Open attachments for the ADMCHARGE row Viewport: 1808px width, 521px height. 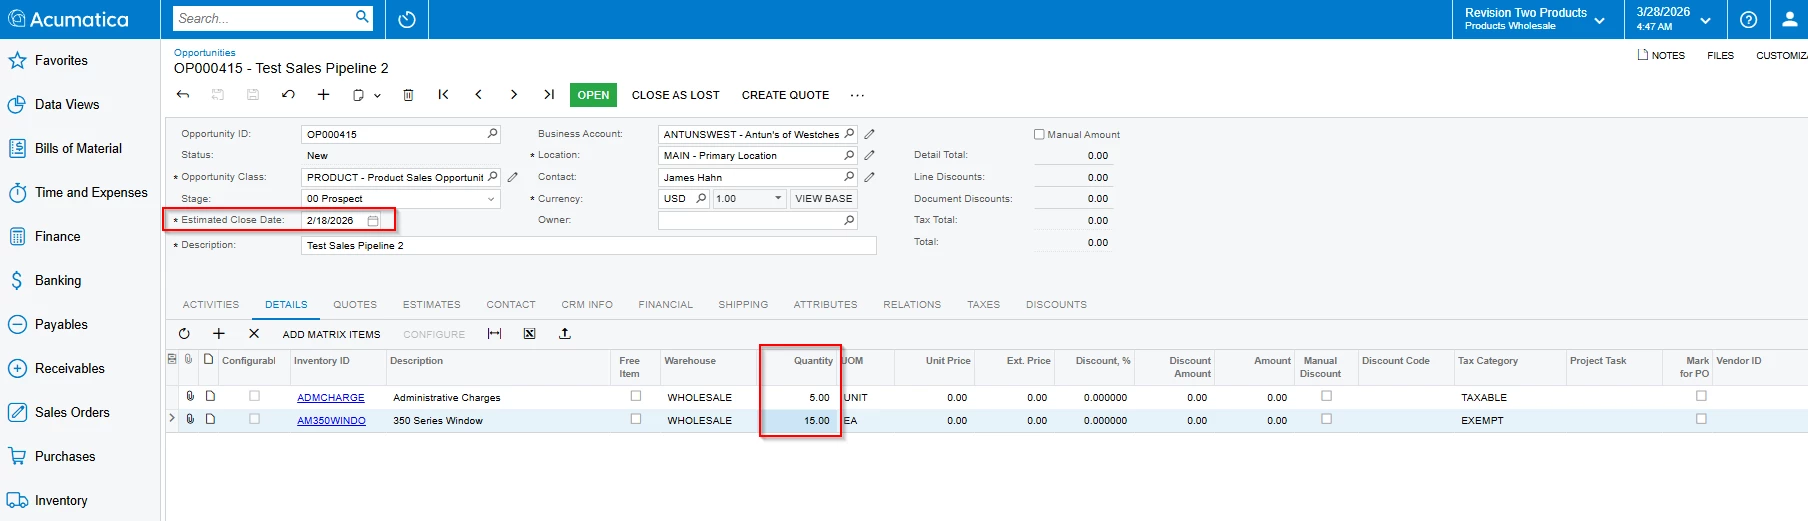190,396
